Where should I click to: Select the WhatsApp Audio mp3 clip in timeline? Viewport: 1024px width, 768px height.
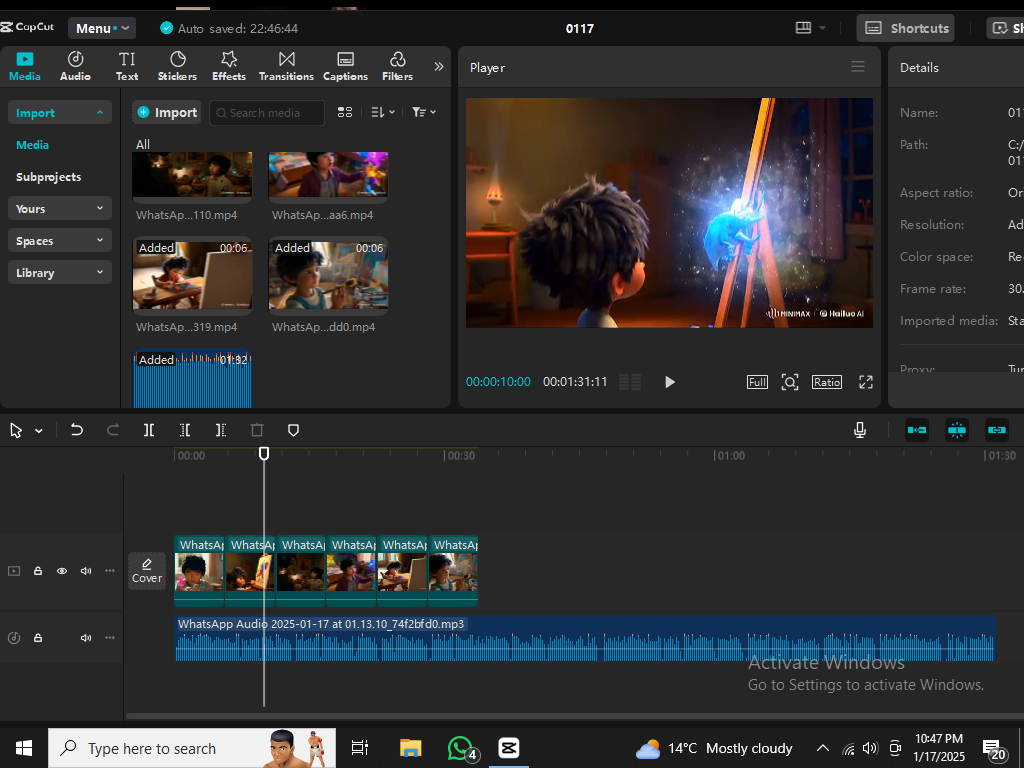(584, 638)
